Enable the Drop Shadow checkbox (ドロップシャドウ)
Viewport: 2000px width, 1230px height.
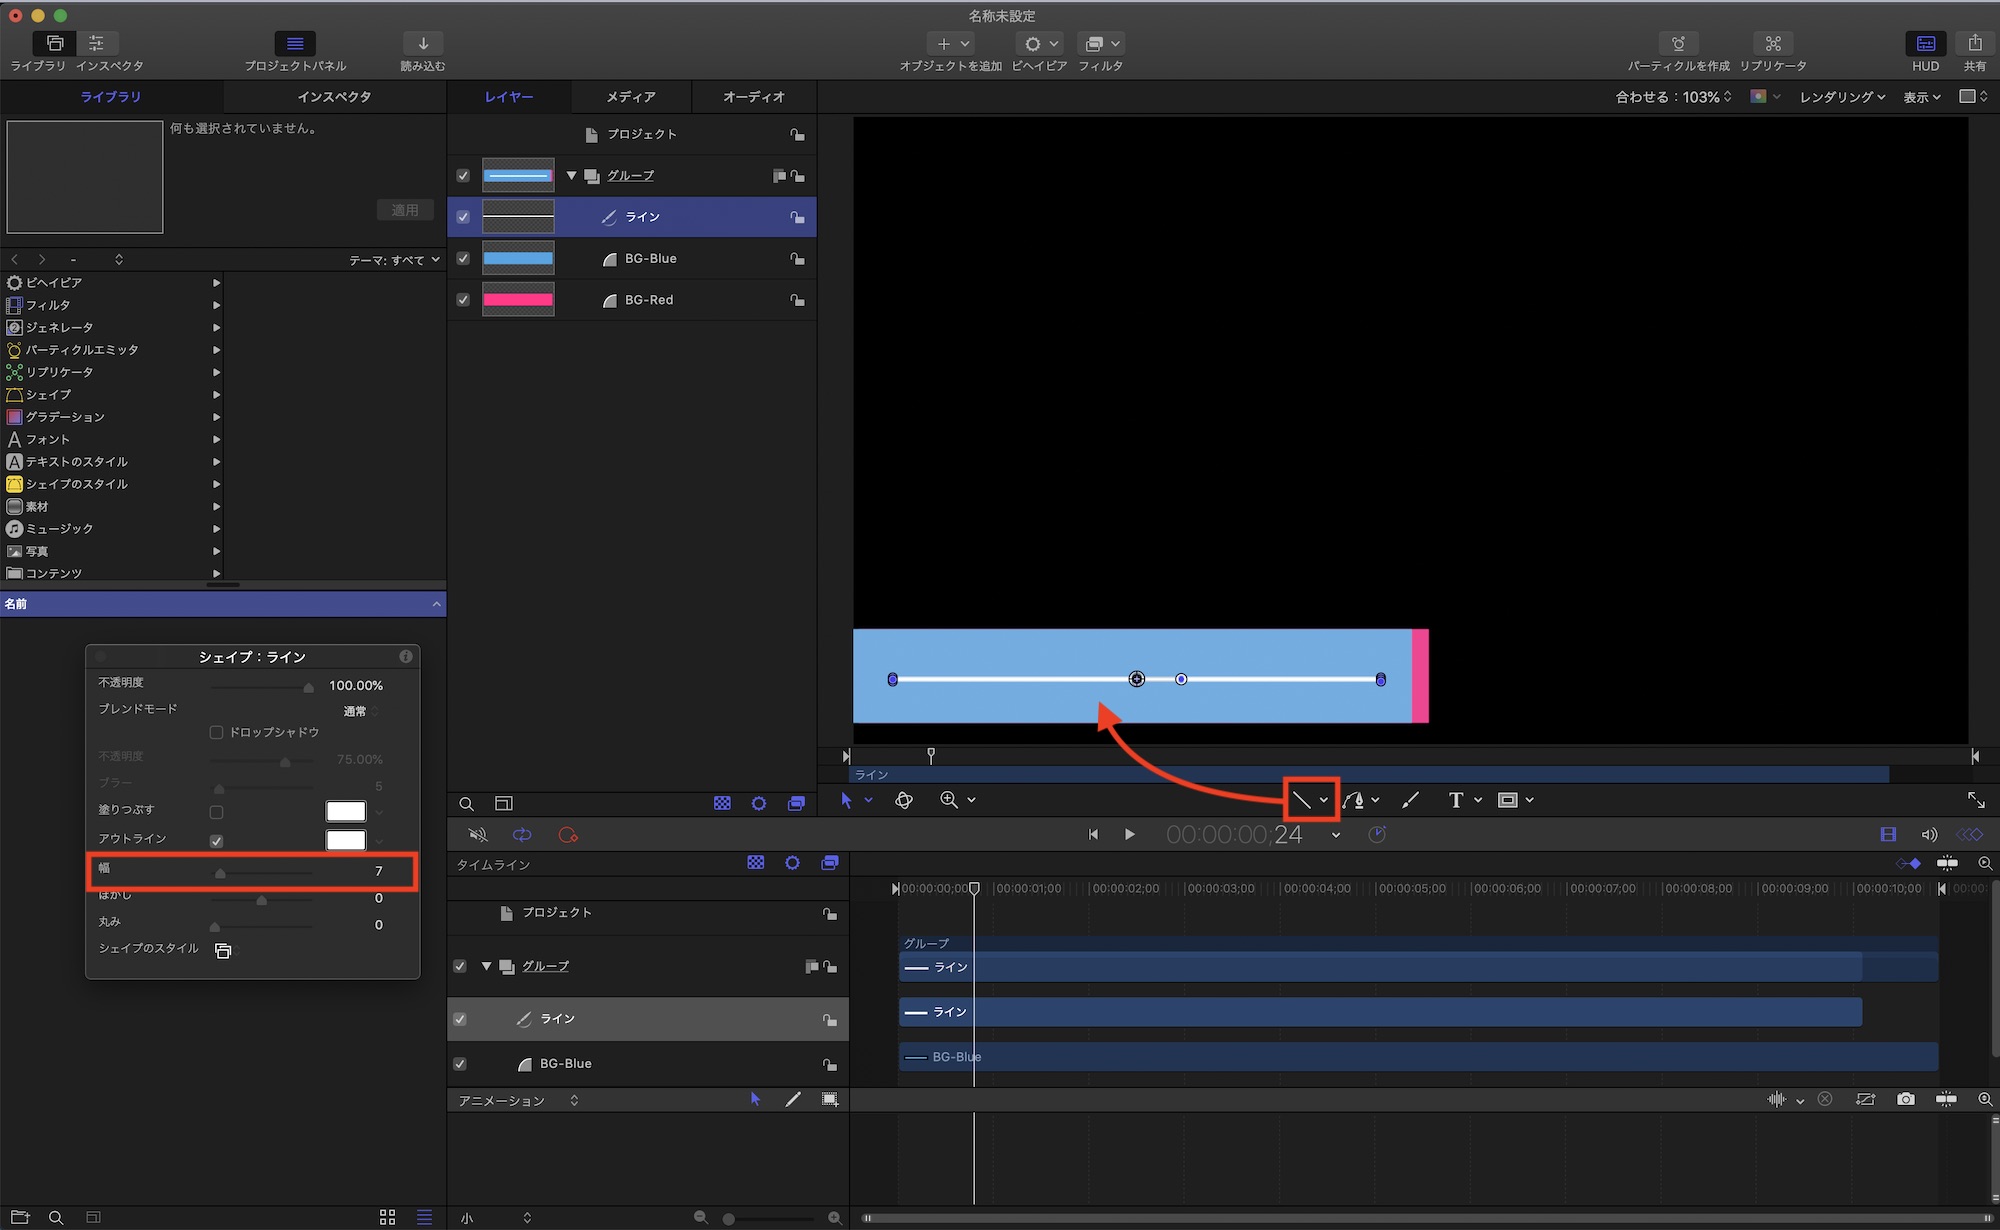point(216,733)
